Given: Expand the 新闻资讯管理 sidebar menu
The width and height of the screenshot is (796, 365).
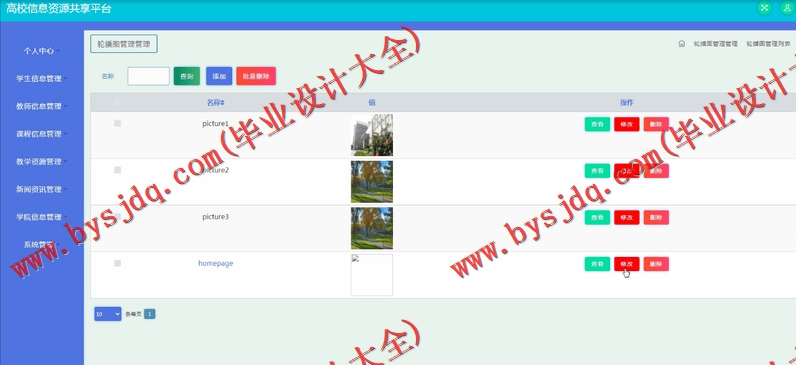Looking at the screenshot, I should (x=42, y=189).
